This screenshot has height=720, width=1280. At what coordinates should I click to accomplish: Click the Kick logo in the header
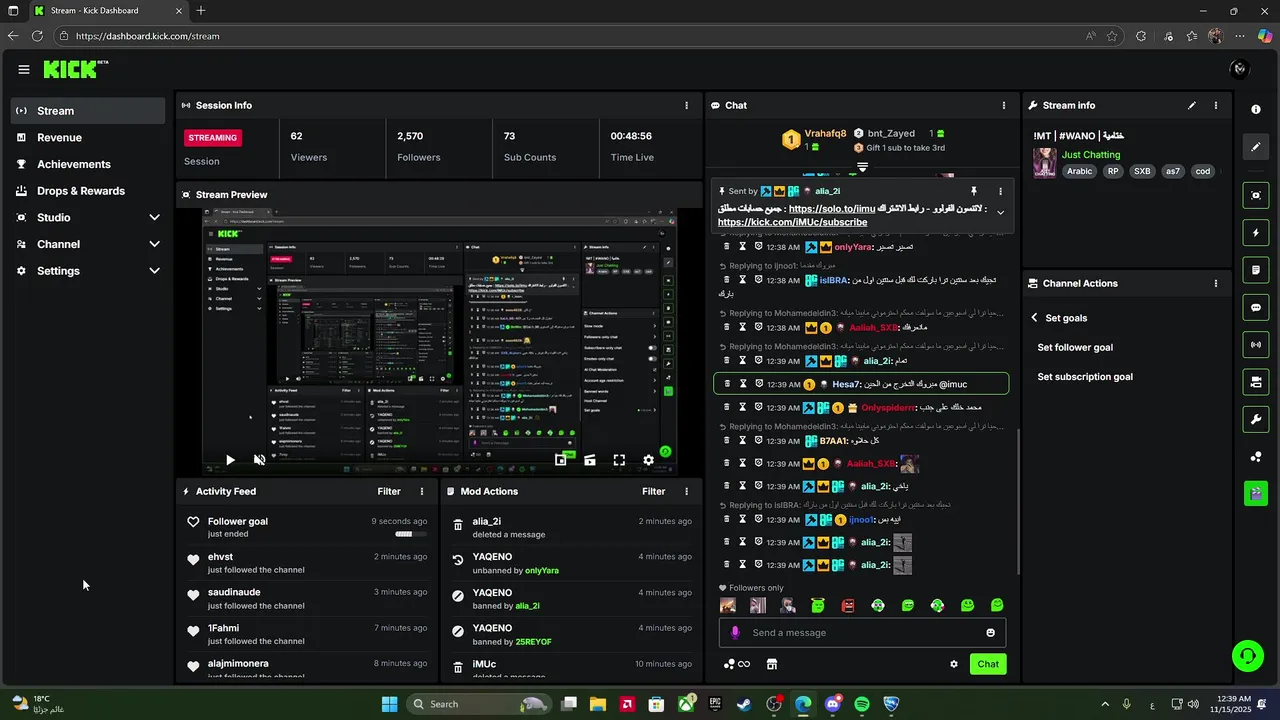pos(75,69)
